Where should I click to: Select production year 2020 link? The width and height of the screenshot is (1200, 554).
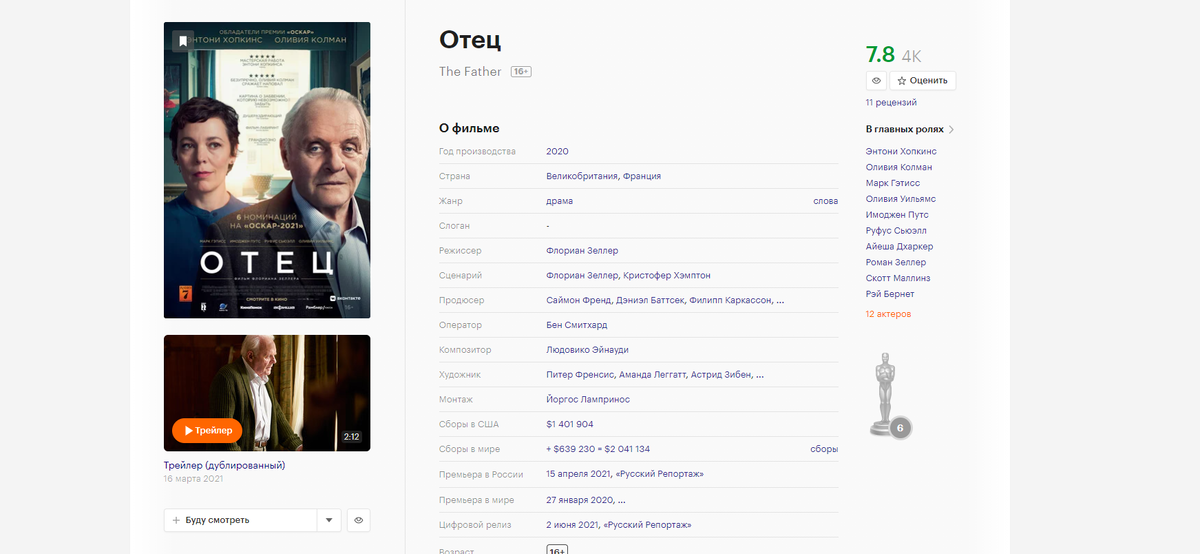(557, 151)
